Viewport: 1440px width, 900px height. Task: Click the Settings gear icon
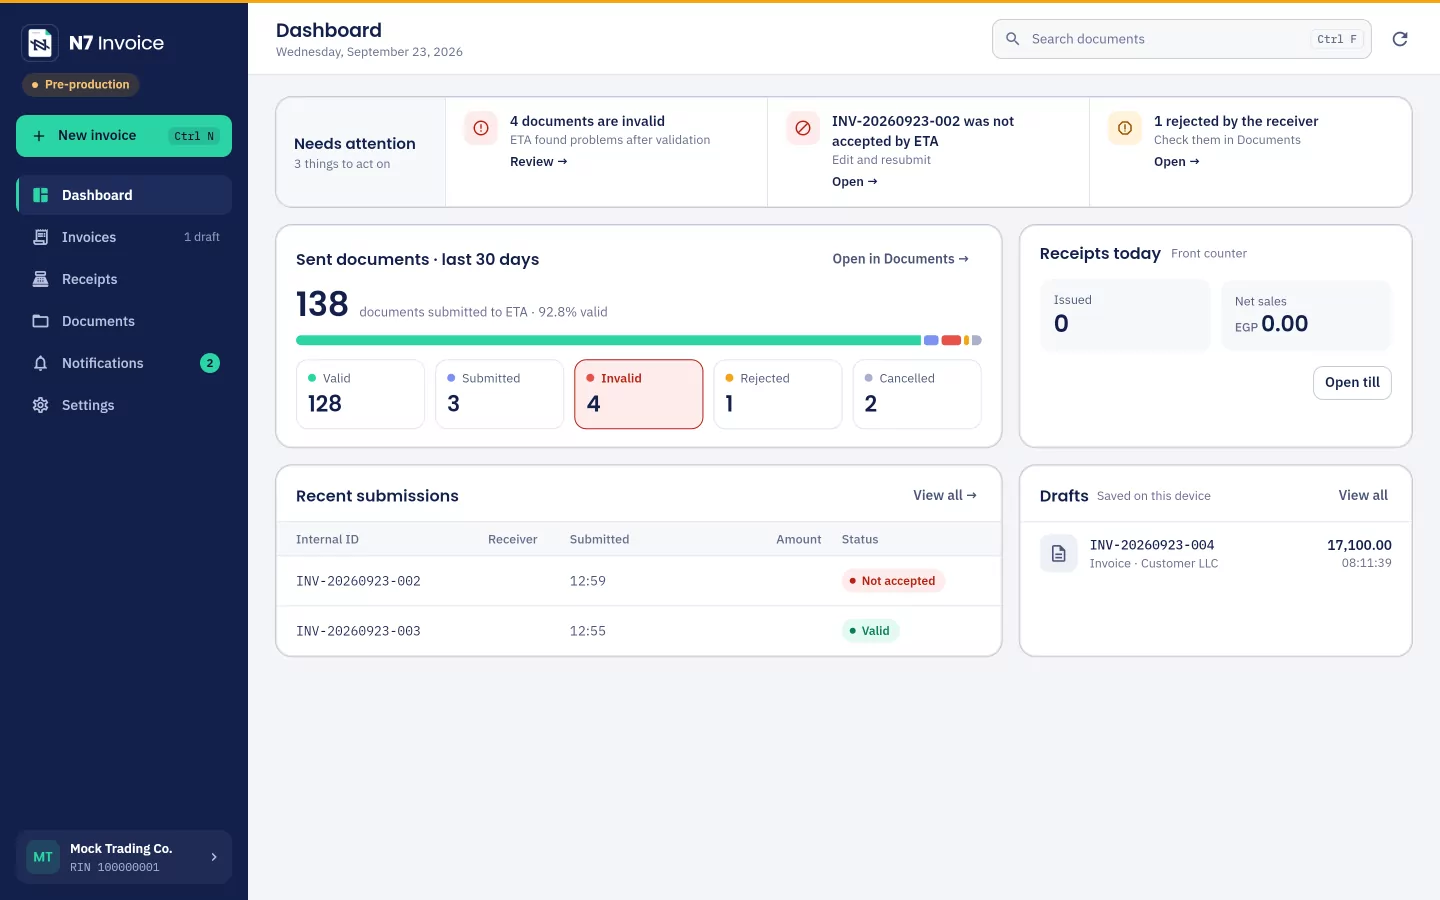click(41, 405)
